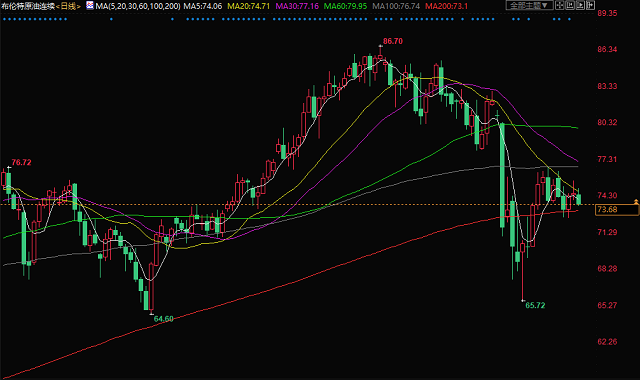Toggle the MA20:74.71 line label
640x380 pixels.
(x=249, y=6)
